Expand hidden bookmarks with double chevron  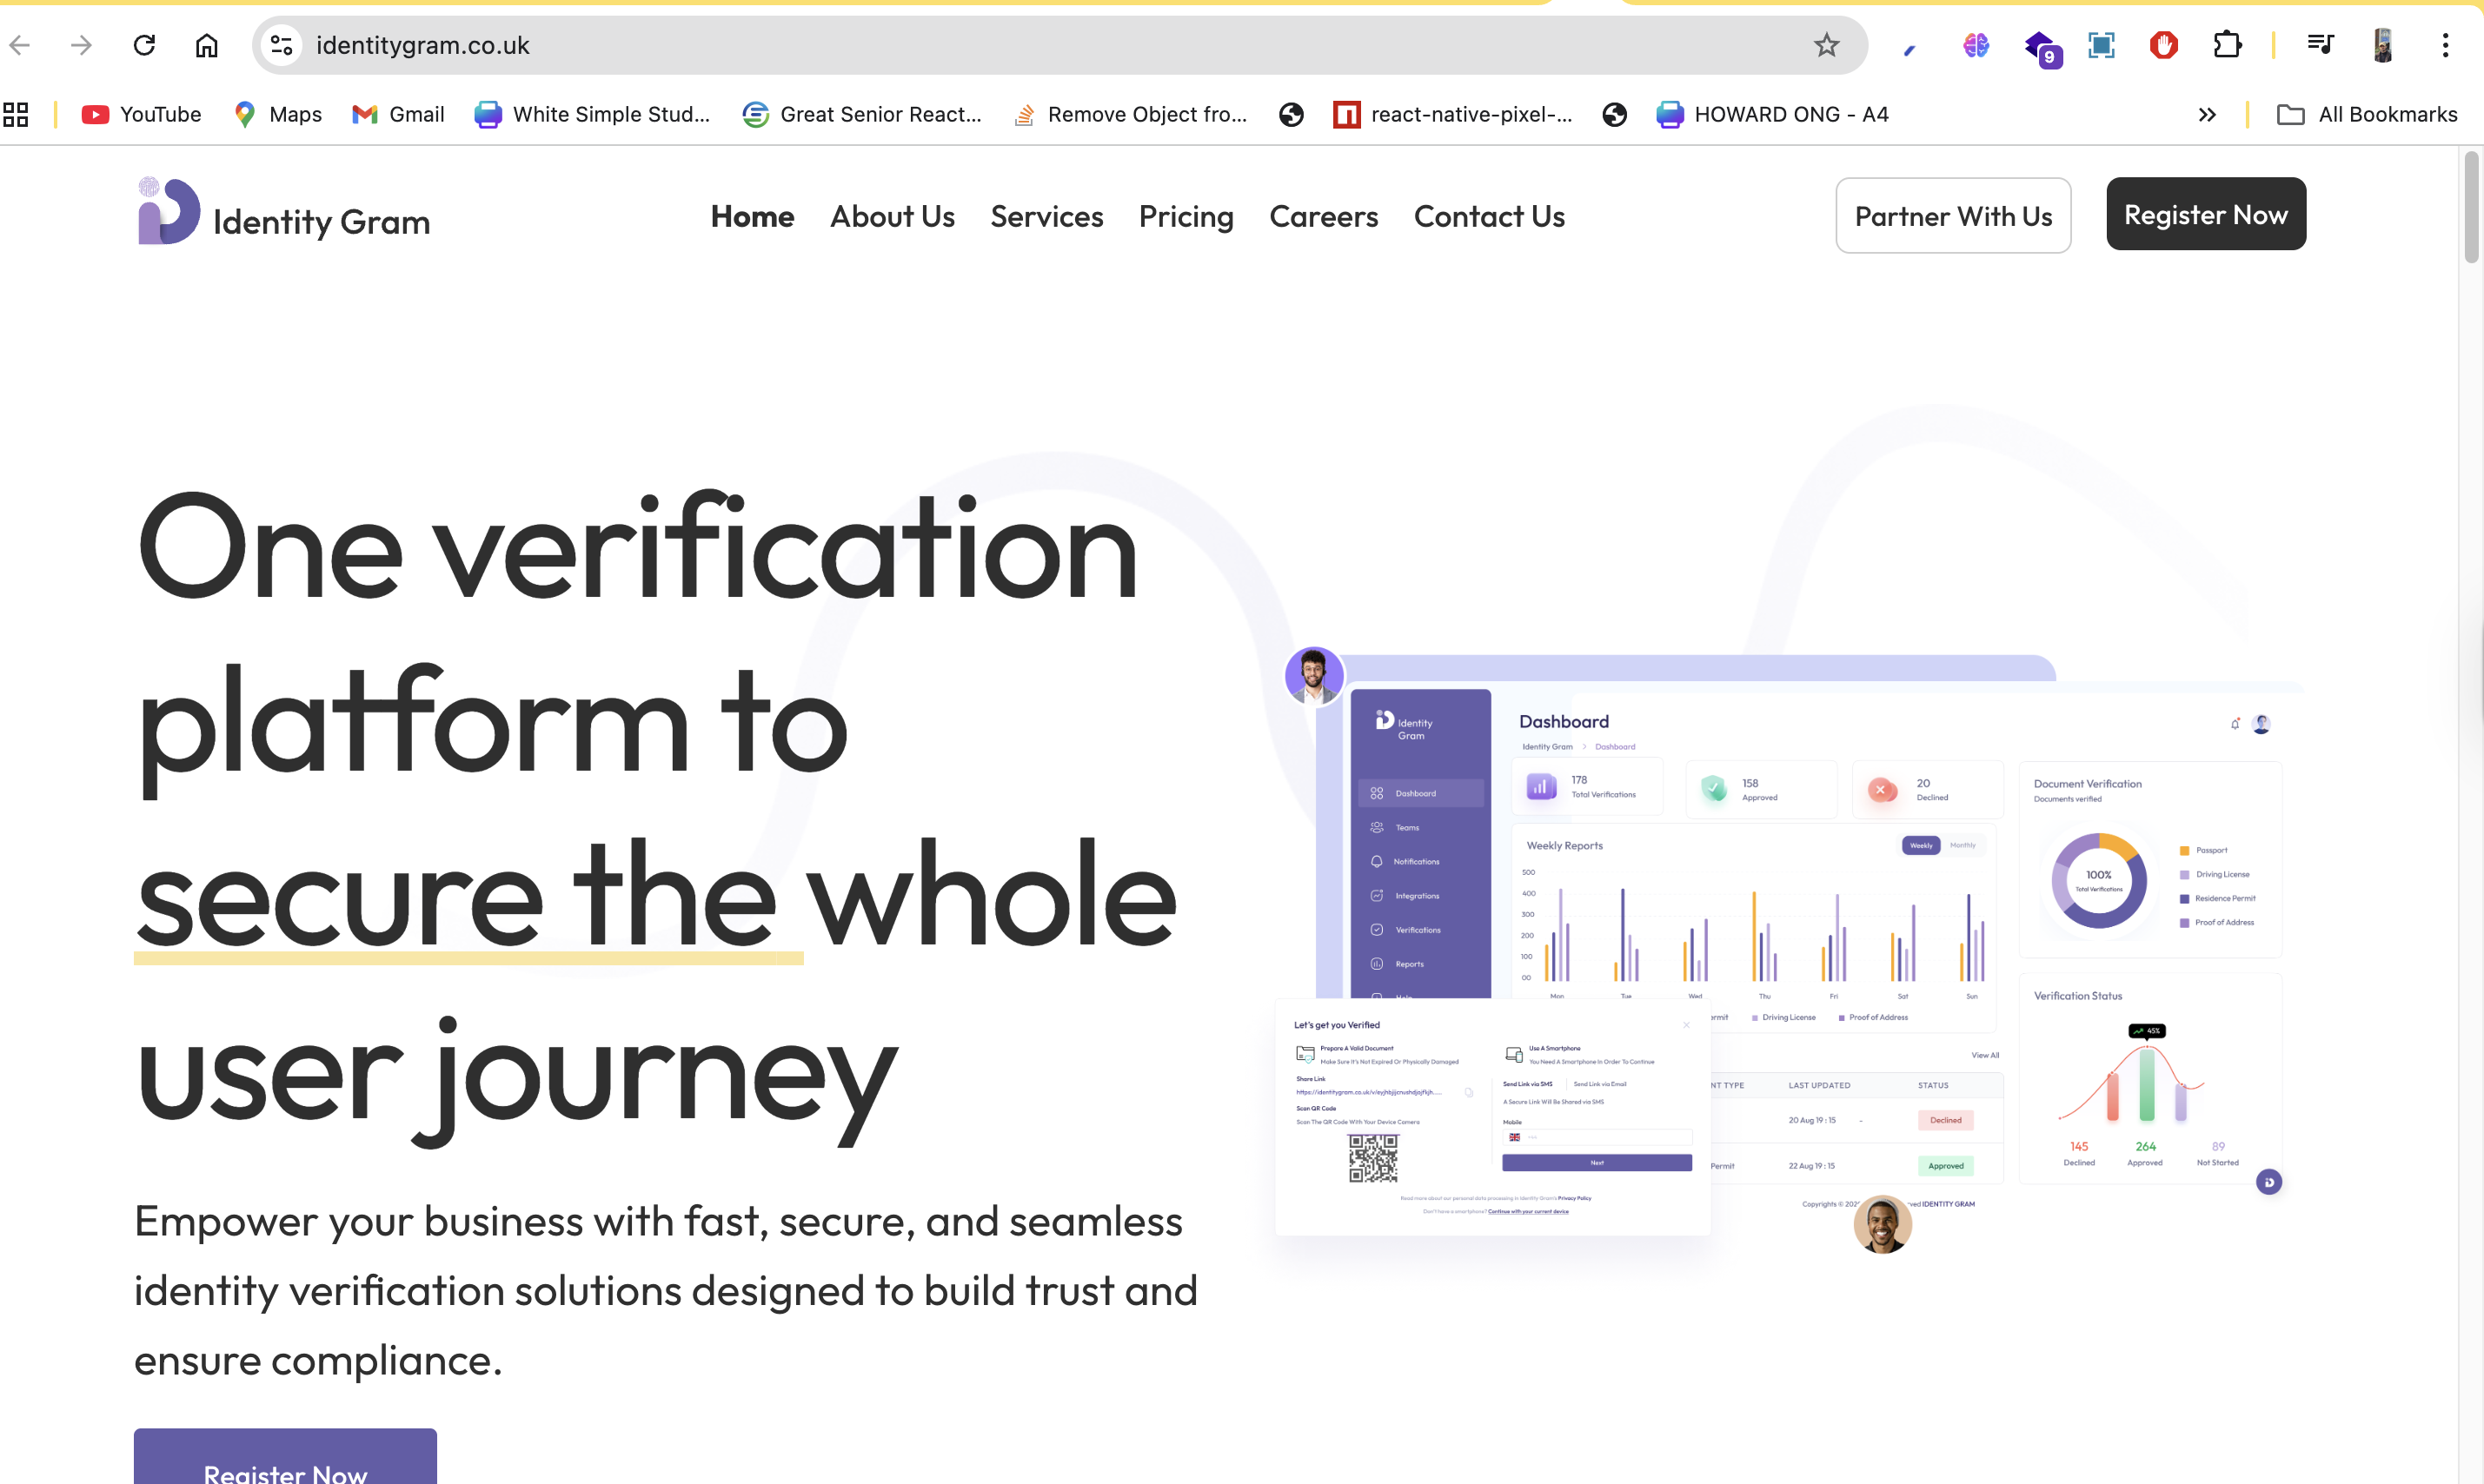click(x=2207, y=115)
